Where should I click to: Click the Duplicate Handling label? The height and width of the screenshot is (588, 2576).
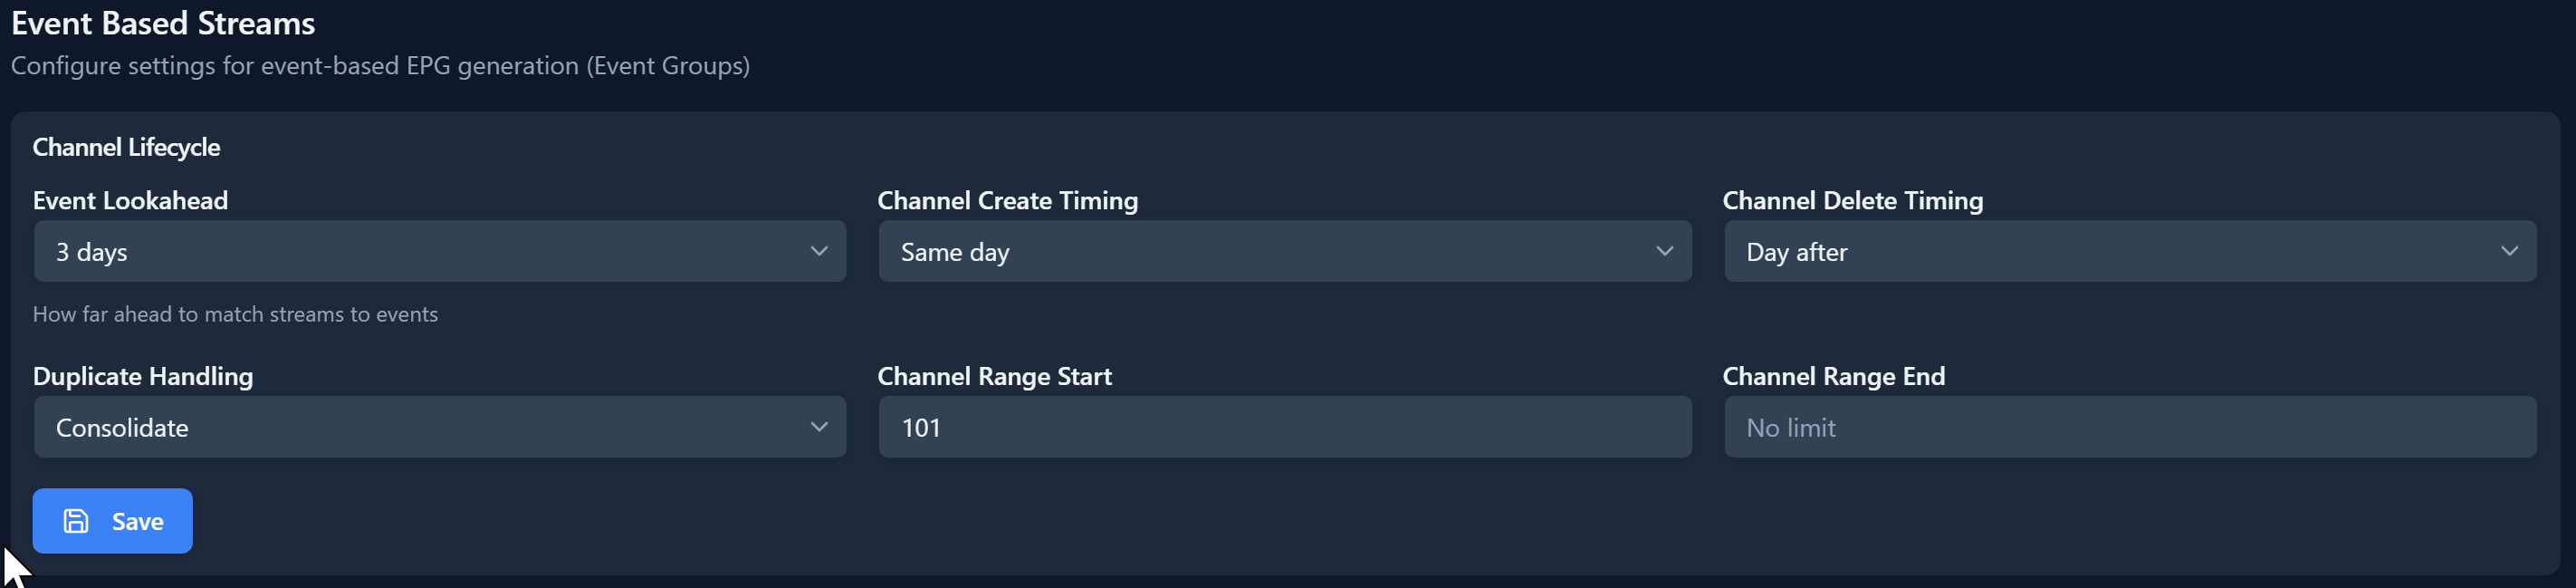[x=143, y=376]
